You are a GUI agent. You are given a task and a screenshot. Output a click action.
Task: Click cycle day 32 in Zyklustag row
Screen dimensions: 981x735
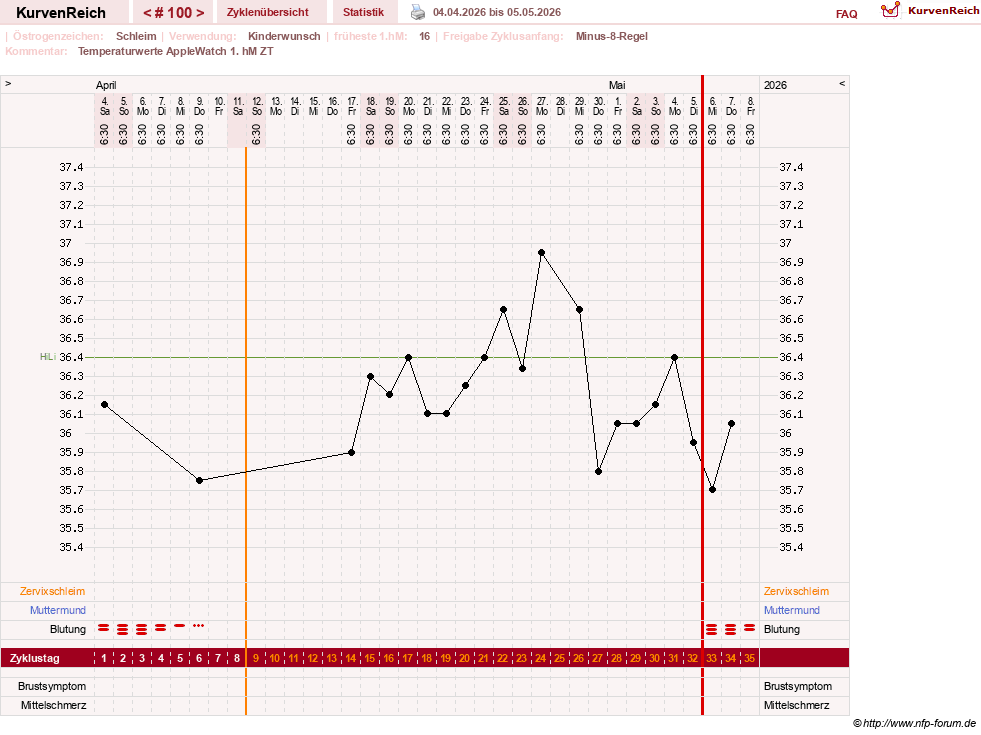(693, 658)
